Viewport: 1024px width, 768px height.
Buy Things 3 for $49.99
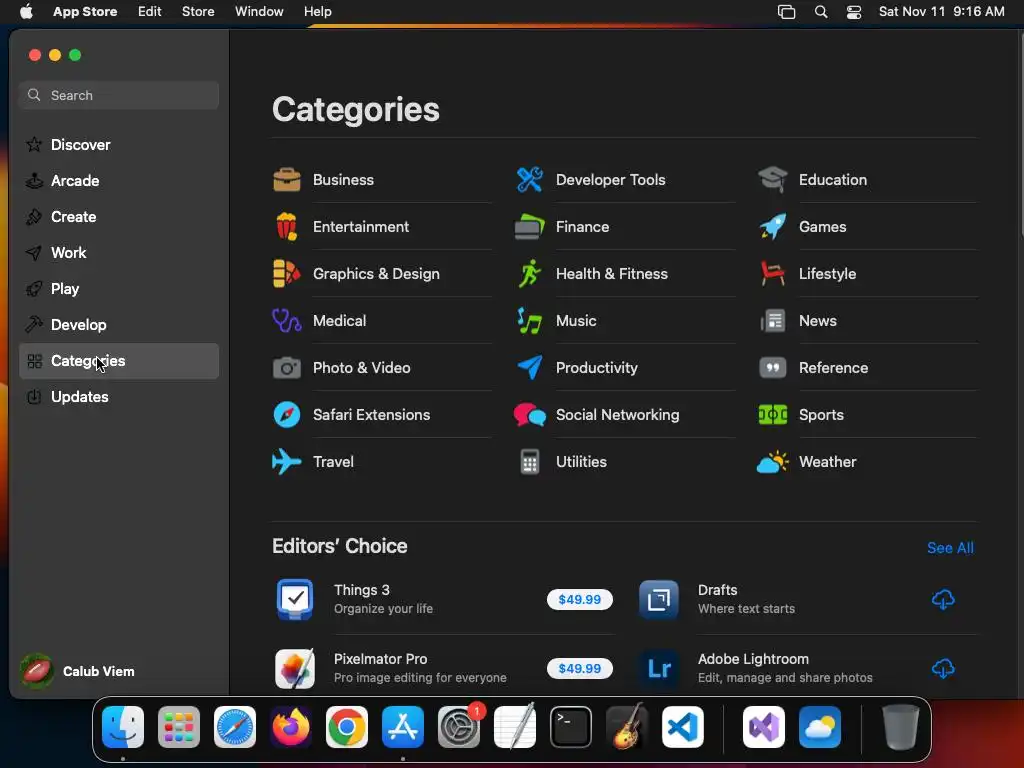point(580,600)
